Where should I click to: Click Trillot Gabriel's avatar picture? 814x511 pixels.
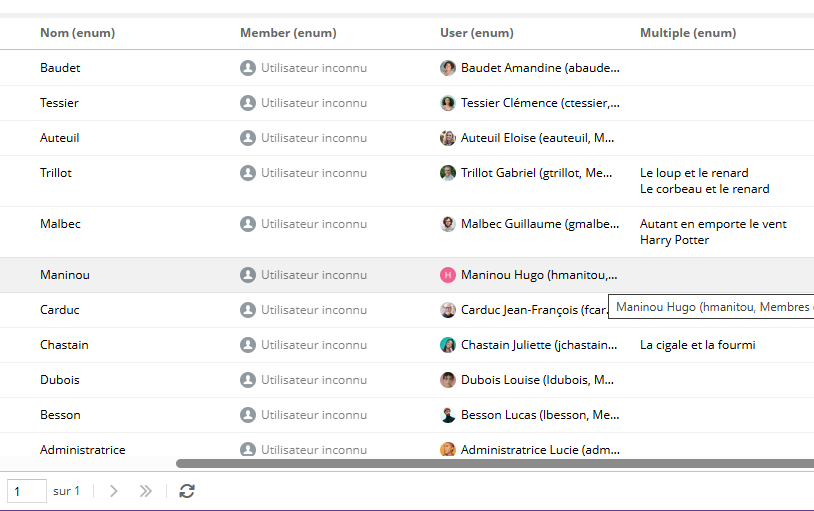(x=448, y=173)
